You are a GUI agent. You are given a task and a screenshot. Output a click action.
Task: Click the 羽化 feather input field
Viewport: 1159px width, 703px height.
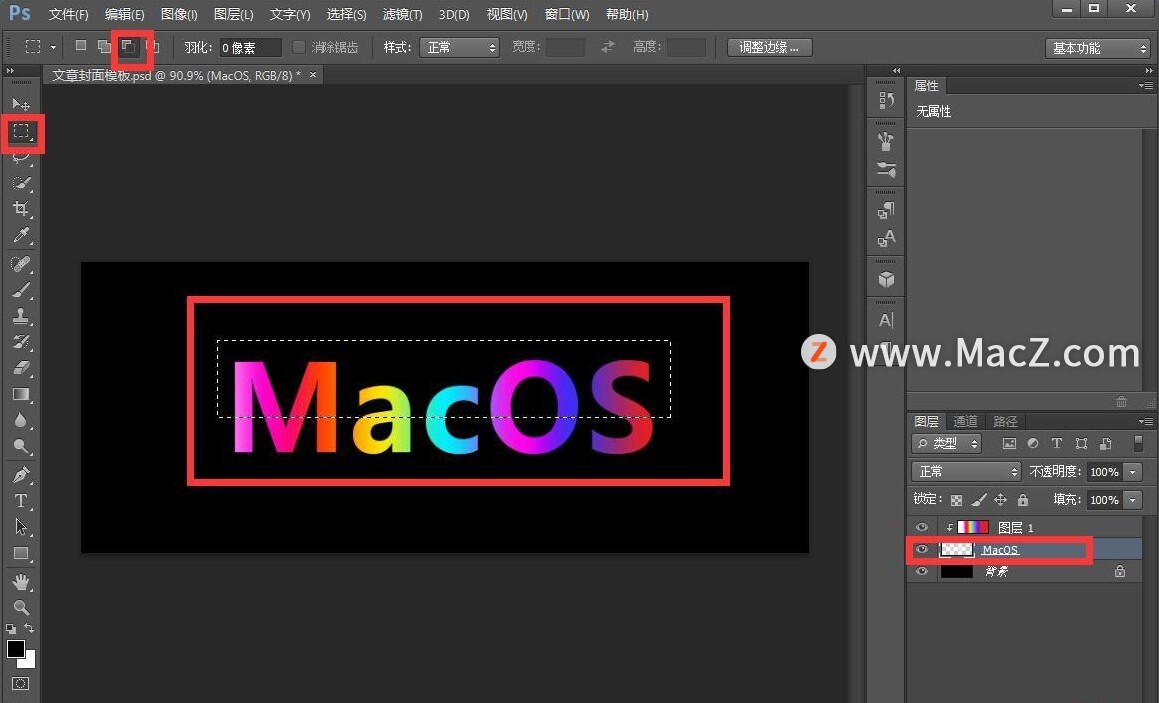[x=250, y=47]
